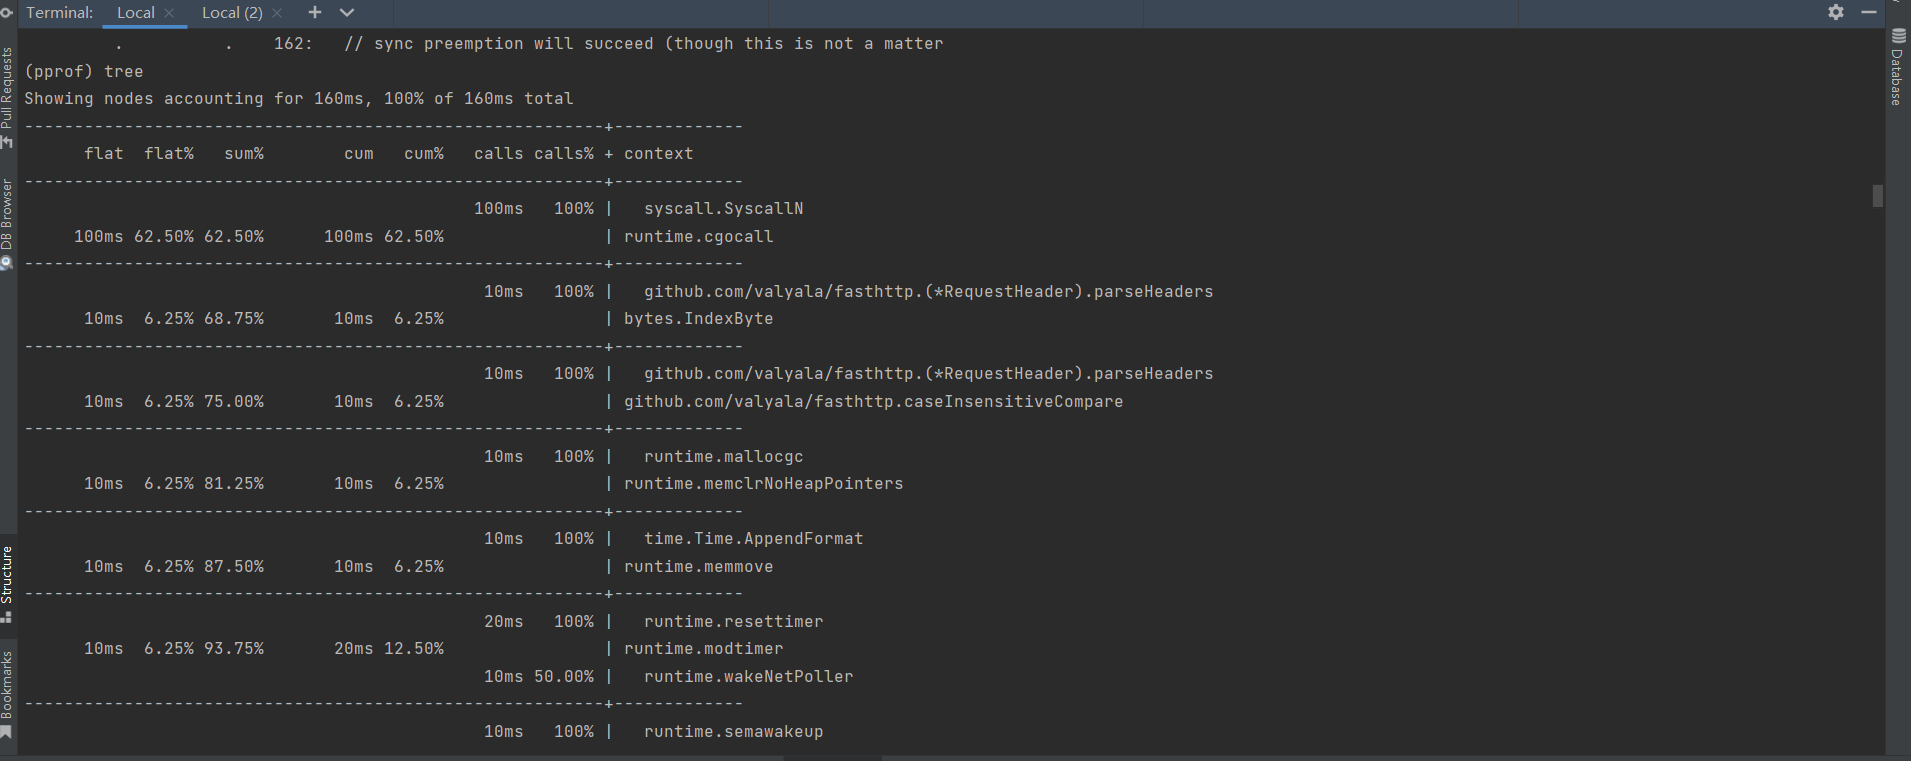Viewport: 1911px width, 761px height.
Task: Open new terminal session with plus icon
Action: pos(315,12)
